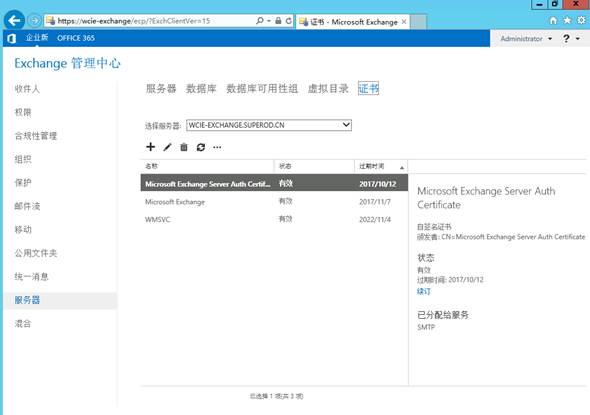Open 保护 in the left navigation
This screenshot has height=415, width=590.
[23, 182]
